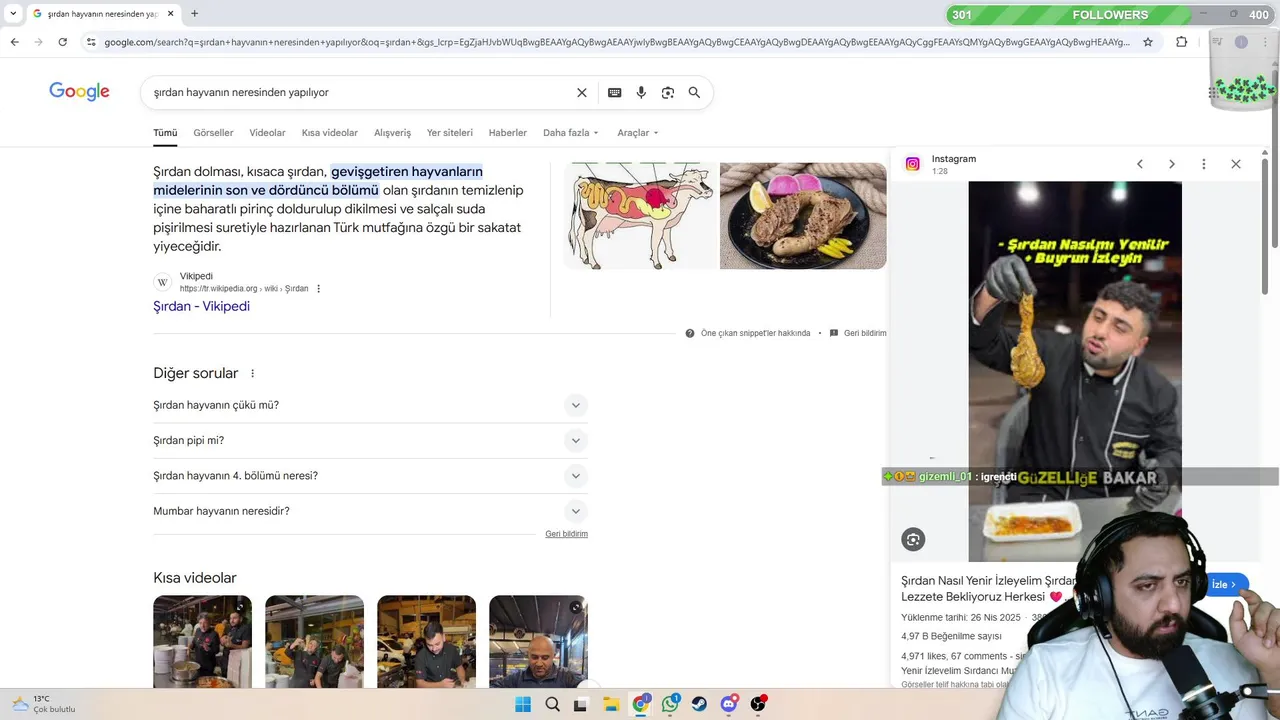The image size is (1280, 720).
Task: Open Task View on the taskbar
Action: tap(581, 704)
